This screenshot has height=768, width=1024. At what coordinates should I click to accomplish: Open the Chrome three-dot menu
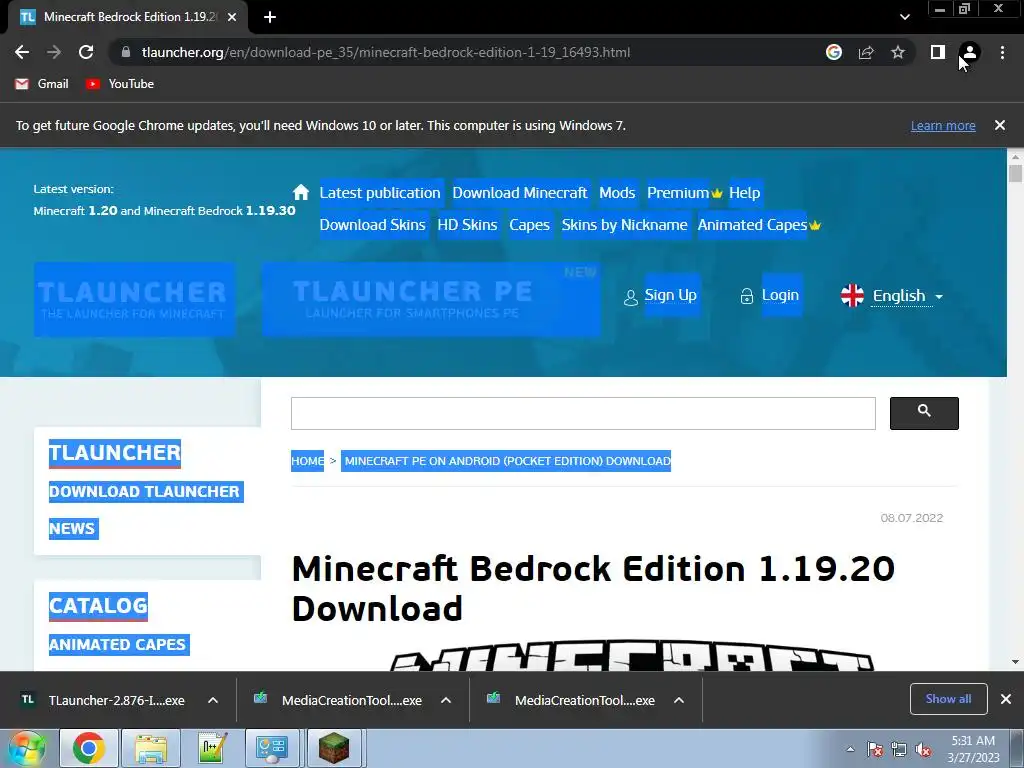point(1002,52)
